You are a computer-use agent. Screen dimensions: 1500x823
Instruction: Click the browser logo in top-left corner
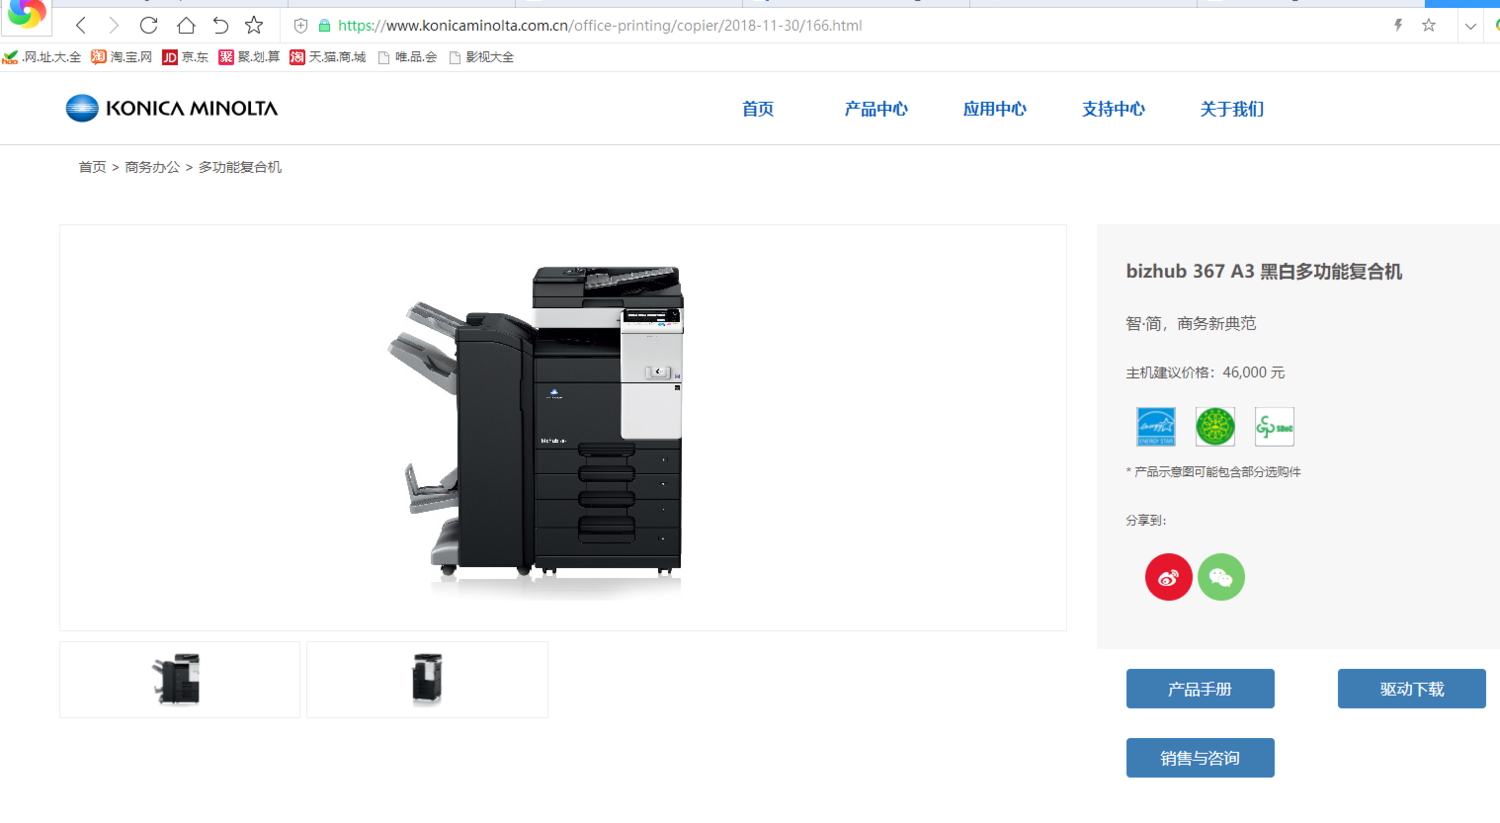(26, 14)
